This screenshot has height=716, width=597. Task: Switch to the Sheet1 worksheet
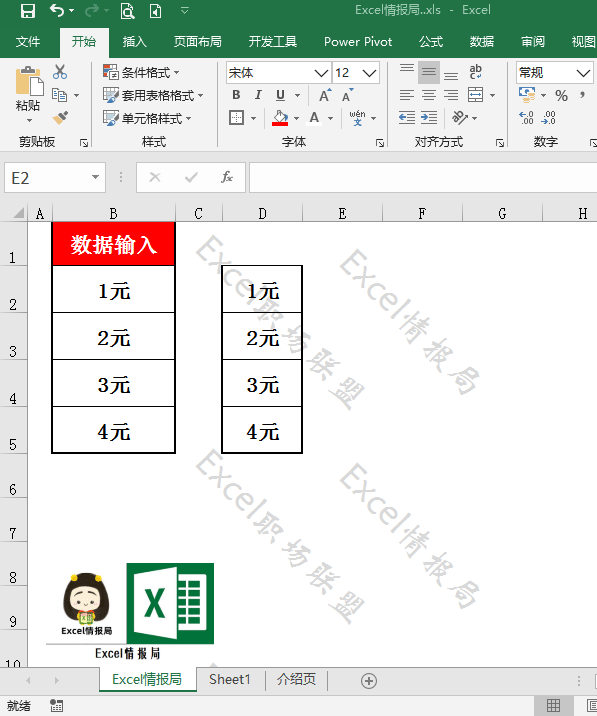click(x=230, y=679)
